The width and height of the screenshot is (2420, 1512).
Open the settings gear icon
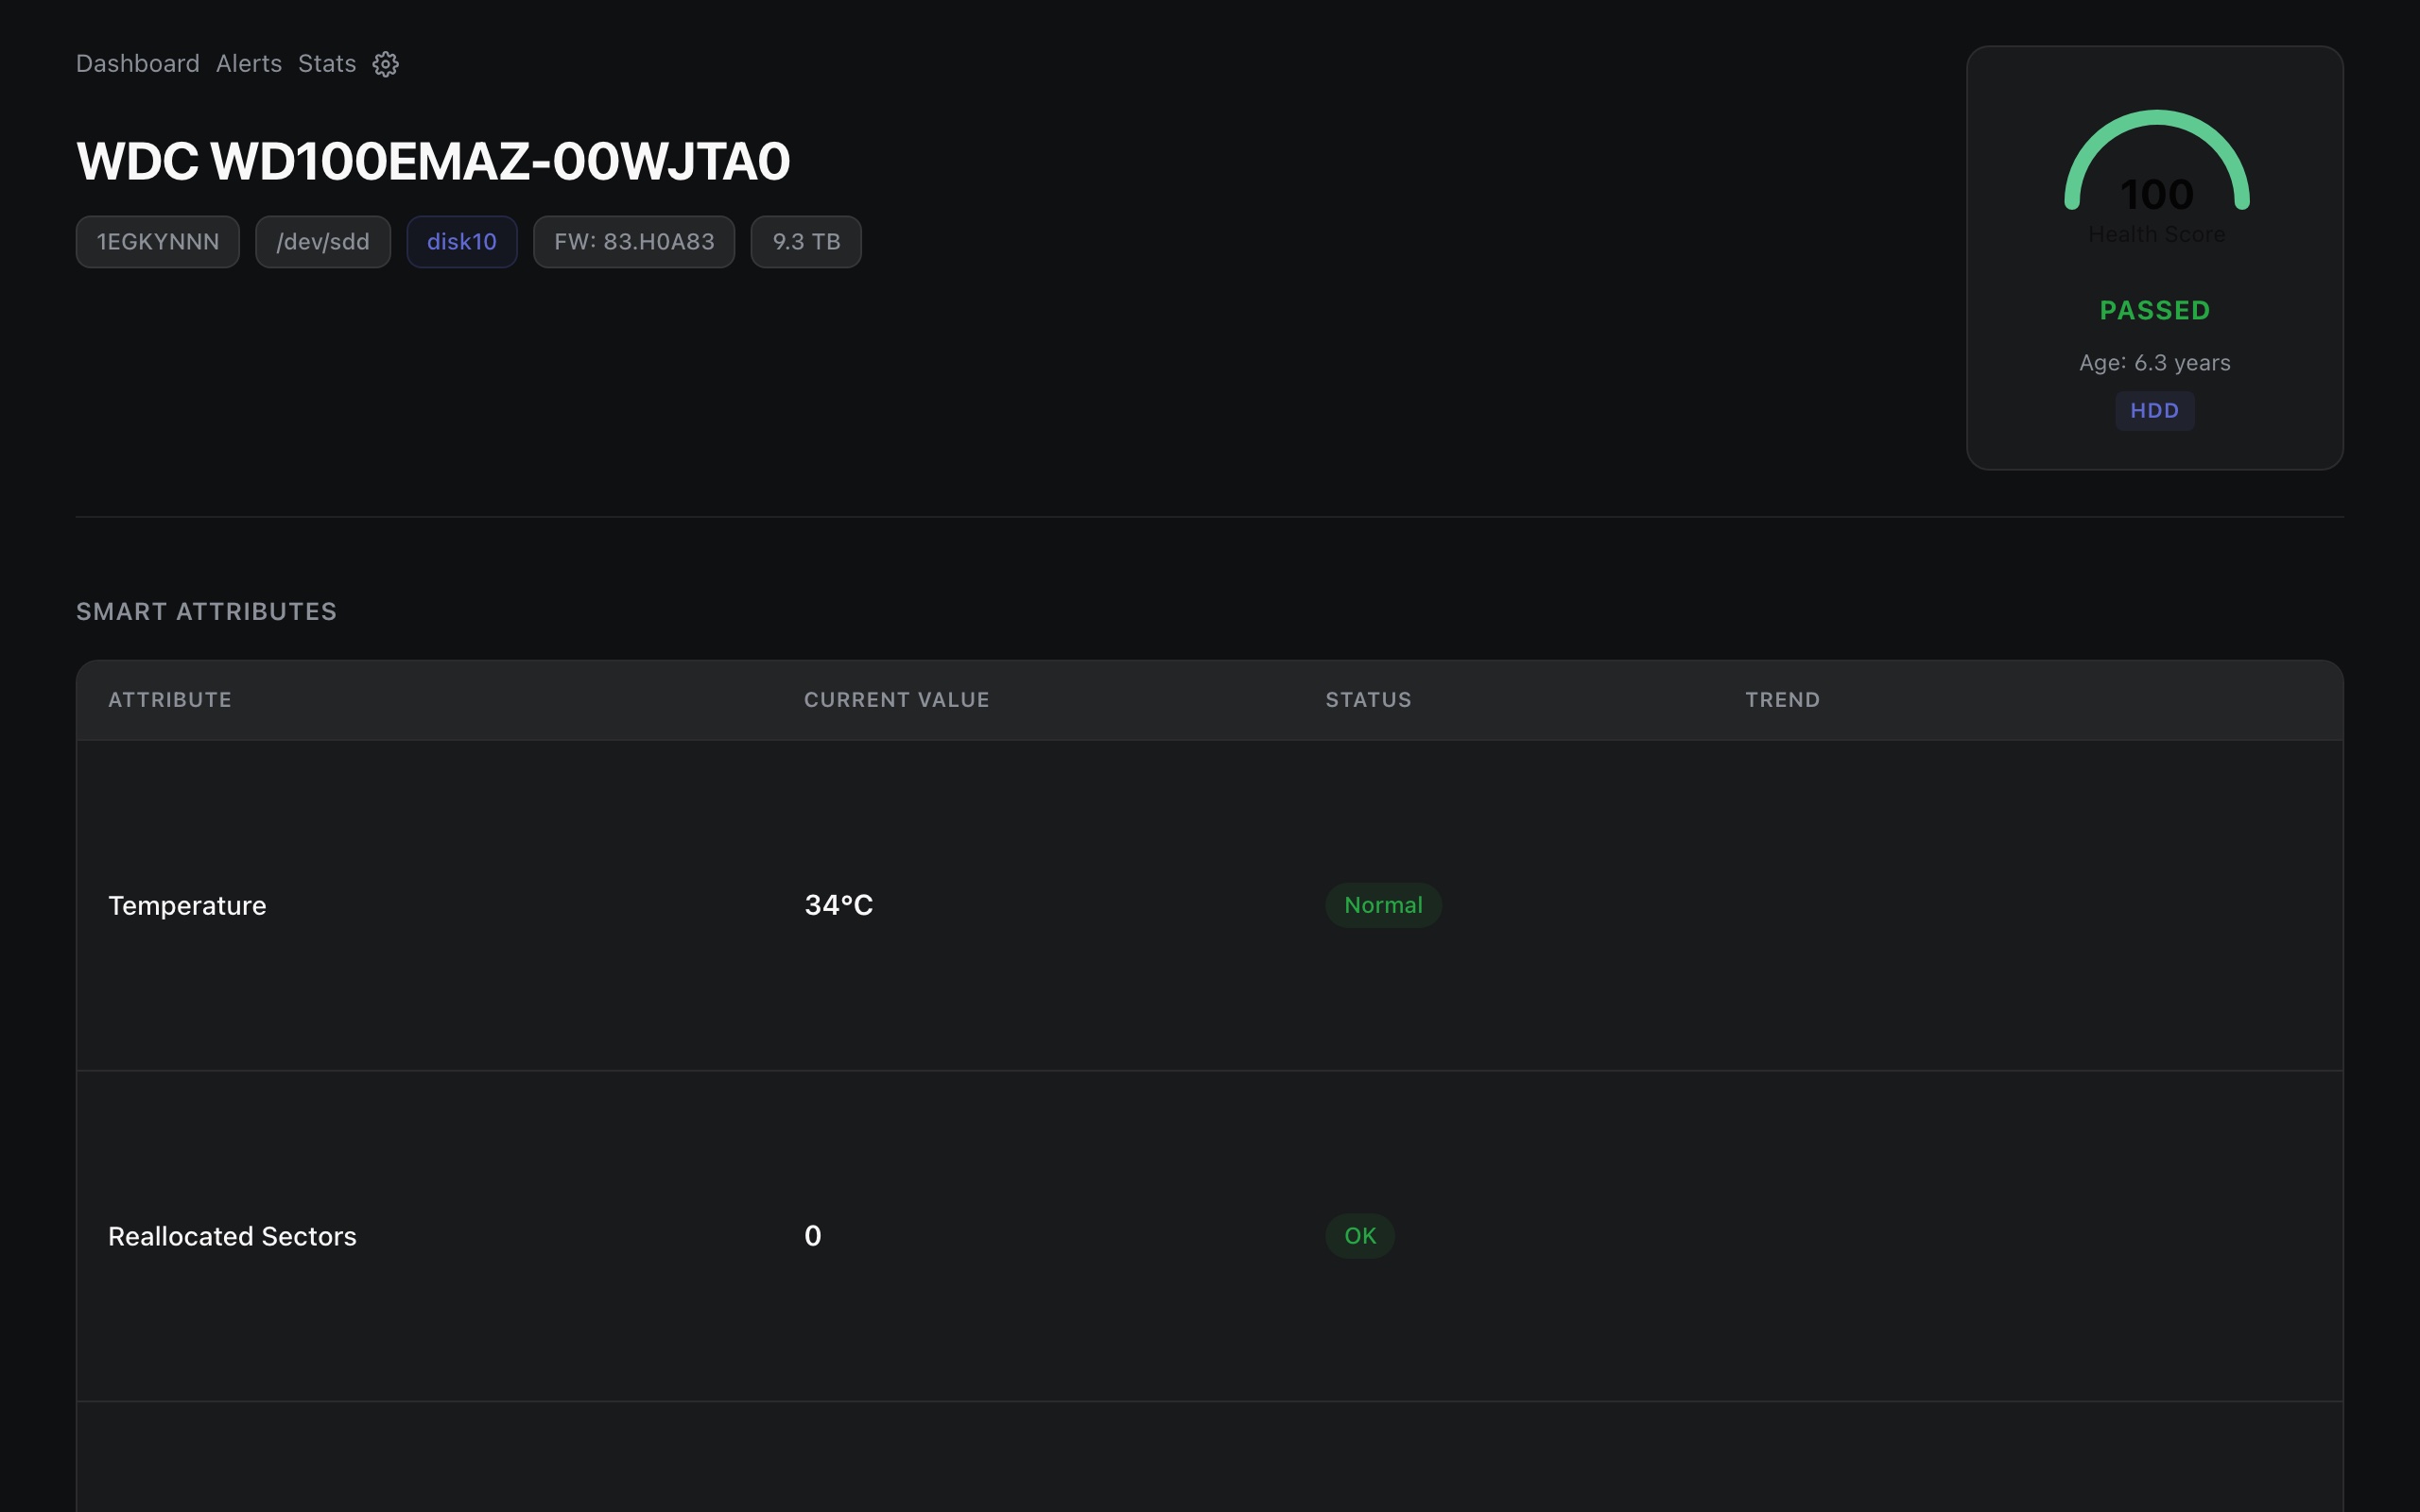tap(386, 64)
